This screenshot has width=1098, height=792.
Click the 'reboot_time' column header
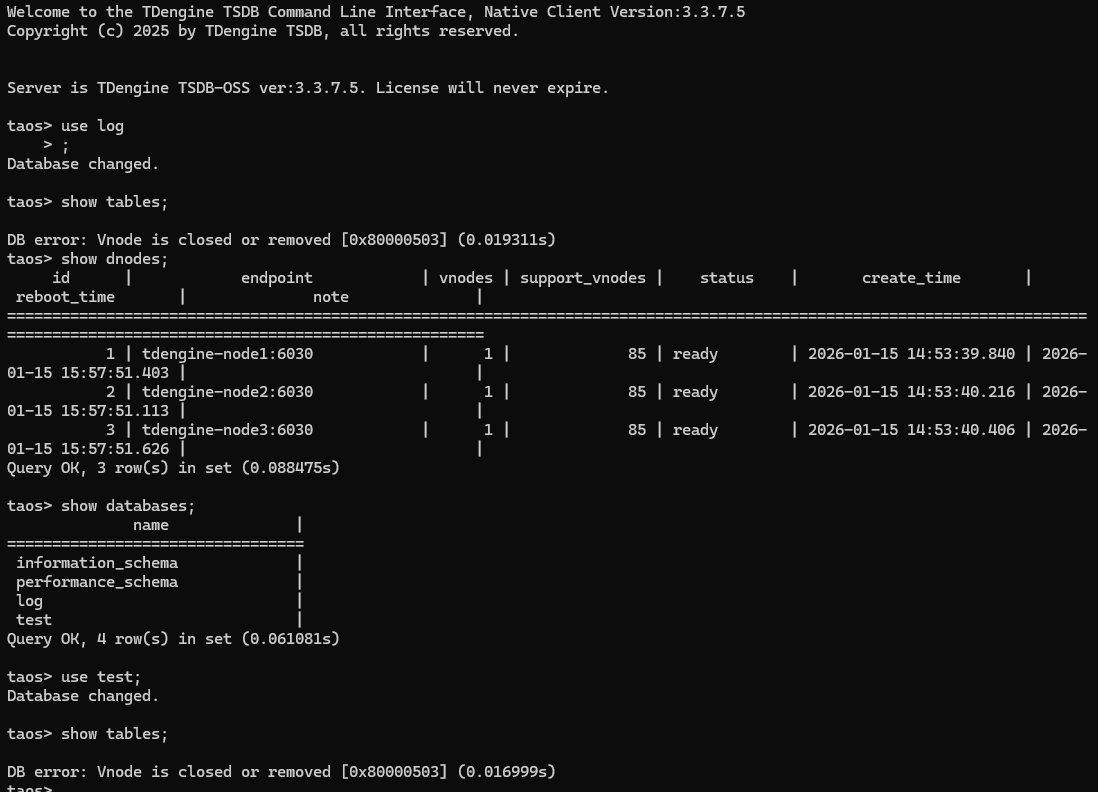tap(65, 297)
